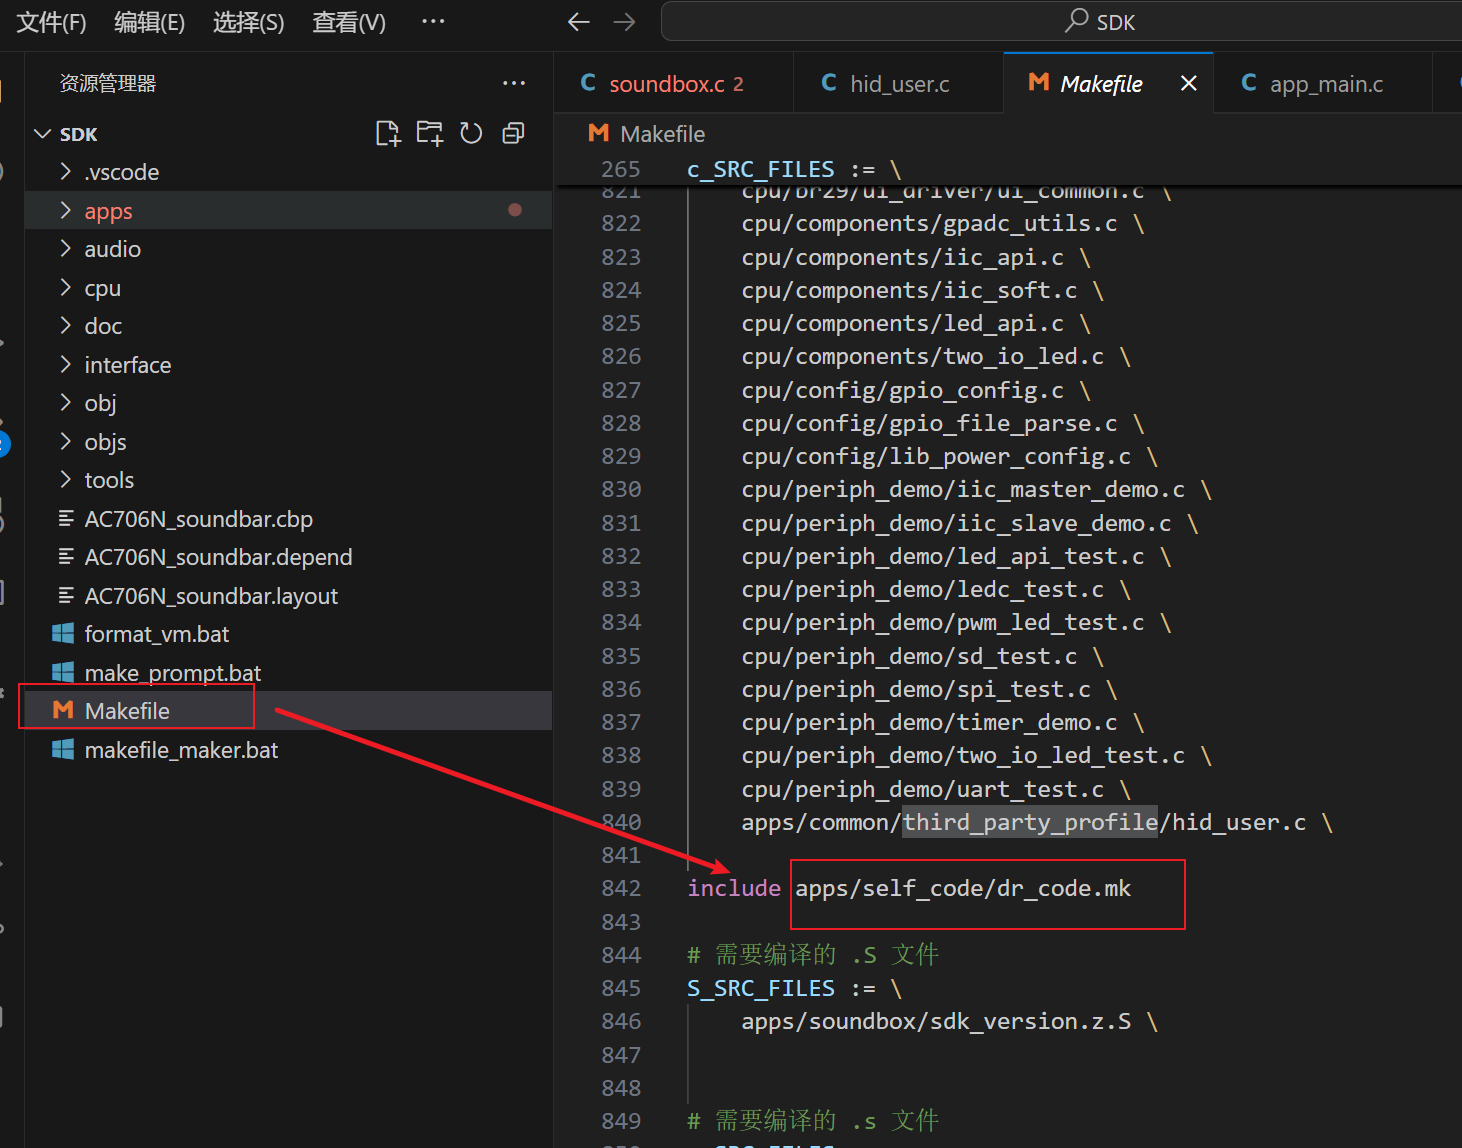Expand the doc folder

[x=66, y=326]
